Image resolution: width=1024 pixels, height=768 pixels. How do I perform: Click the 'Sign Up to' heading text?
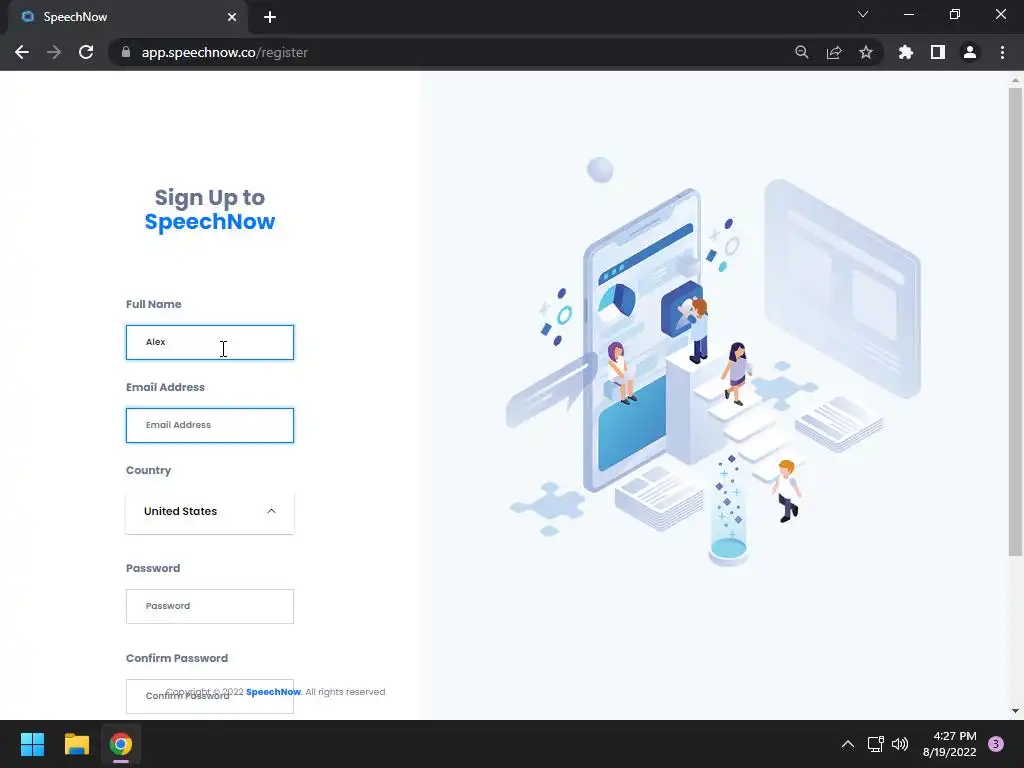(x=210, y=198)
